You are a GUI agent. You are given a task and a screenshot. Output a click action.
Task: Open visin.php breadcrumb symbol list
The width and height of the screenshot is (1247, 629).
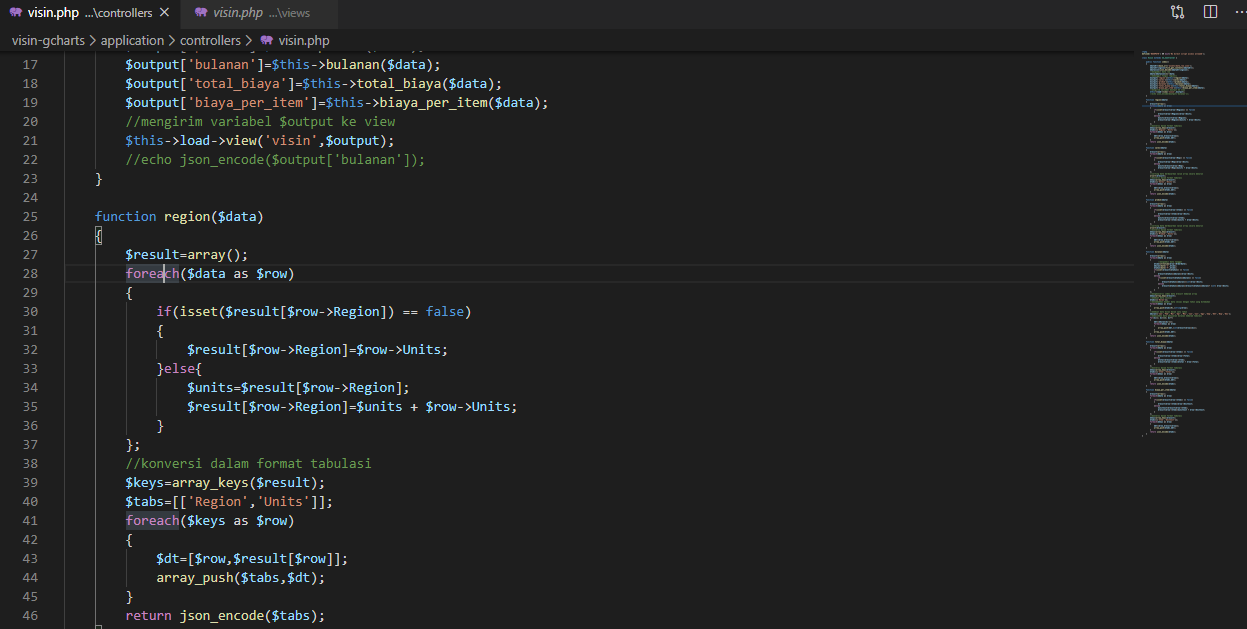point(304,40)
